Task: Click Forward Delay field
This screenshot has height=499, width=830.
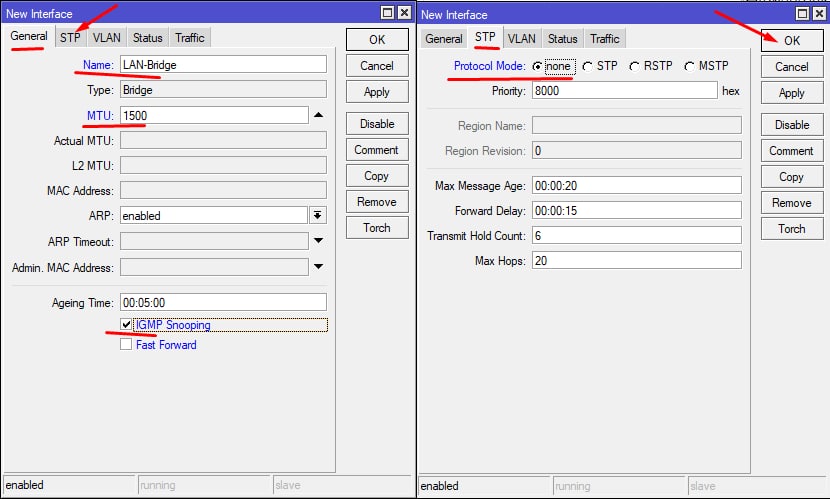Action: pos(637,210)
